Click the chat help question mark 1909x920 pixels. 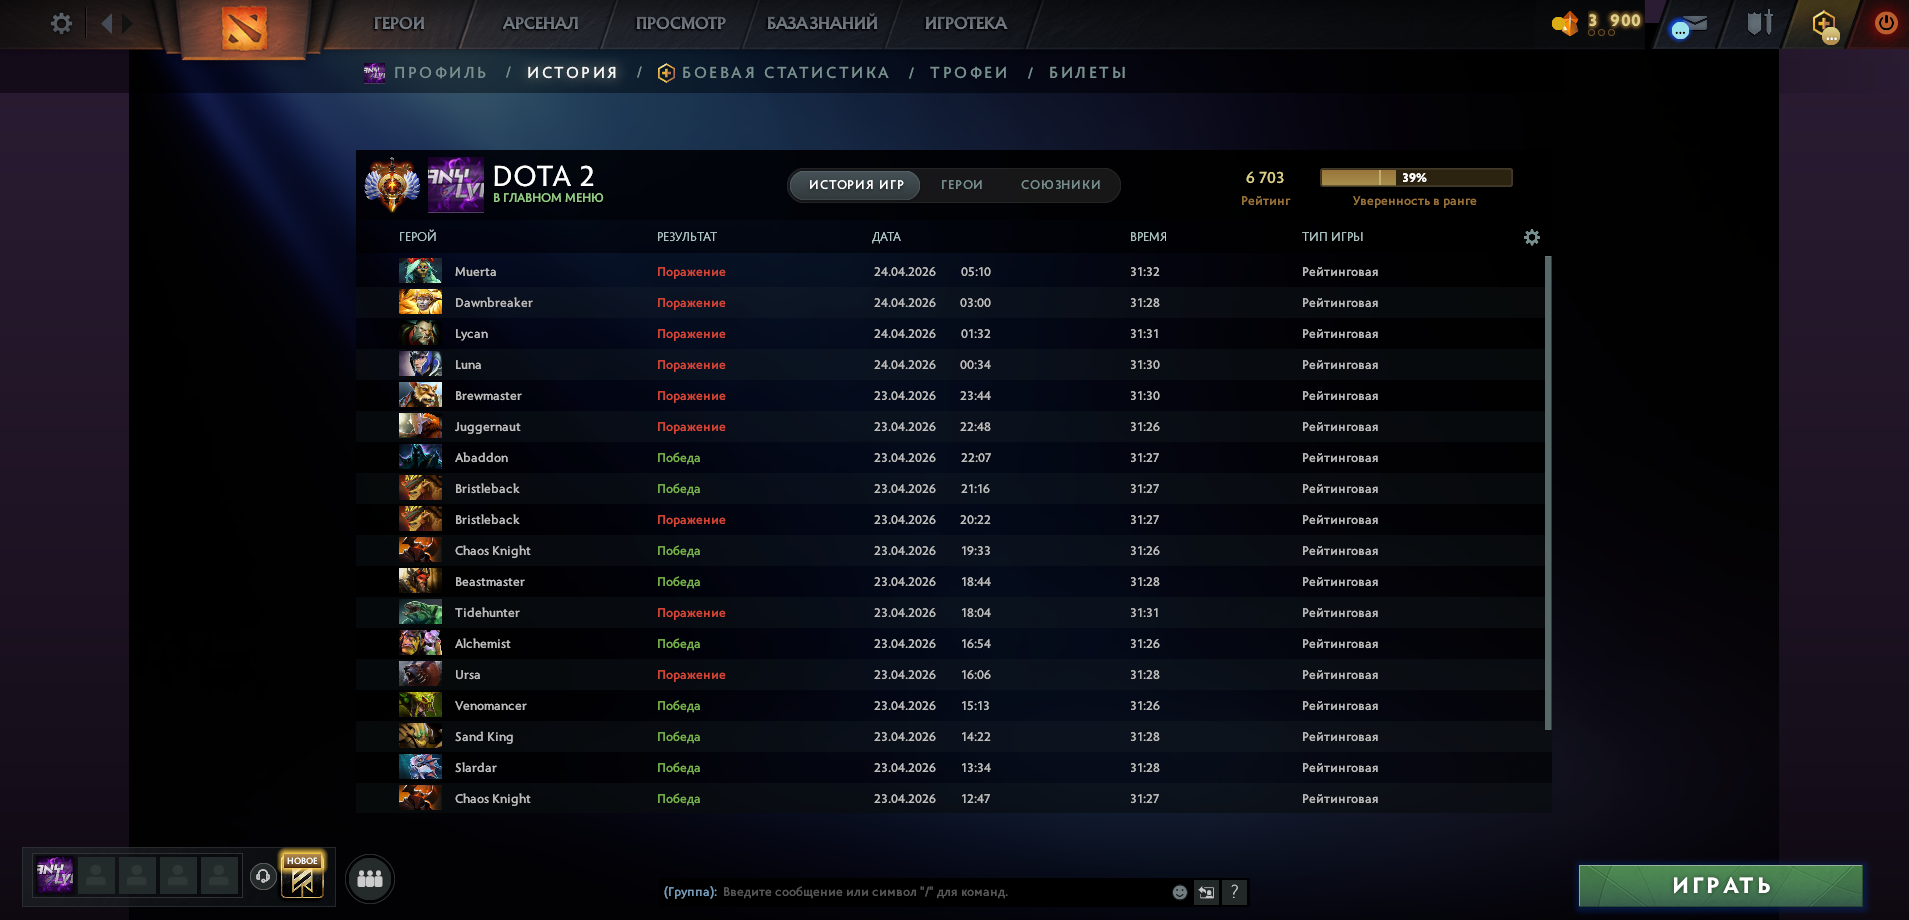(1234, 892)
